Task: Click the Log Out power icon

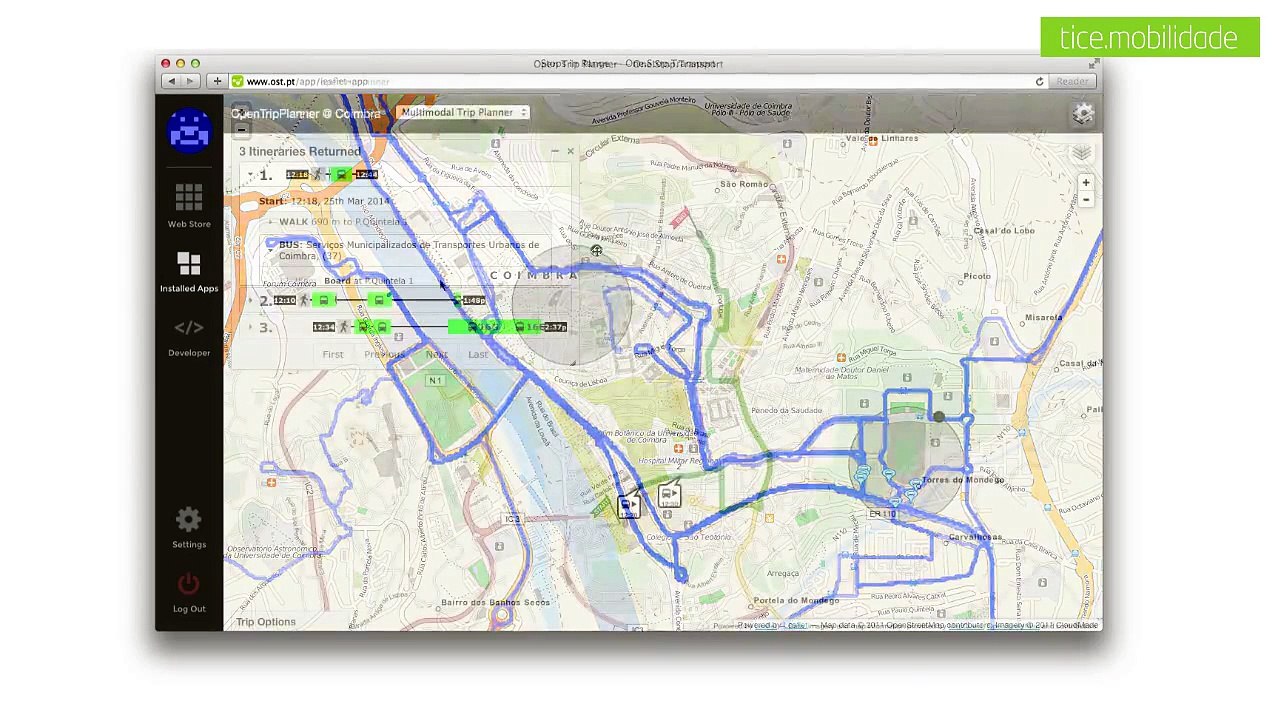Action: pos(189,584)
